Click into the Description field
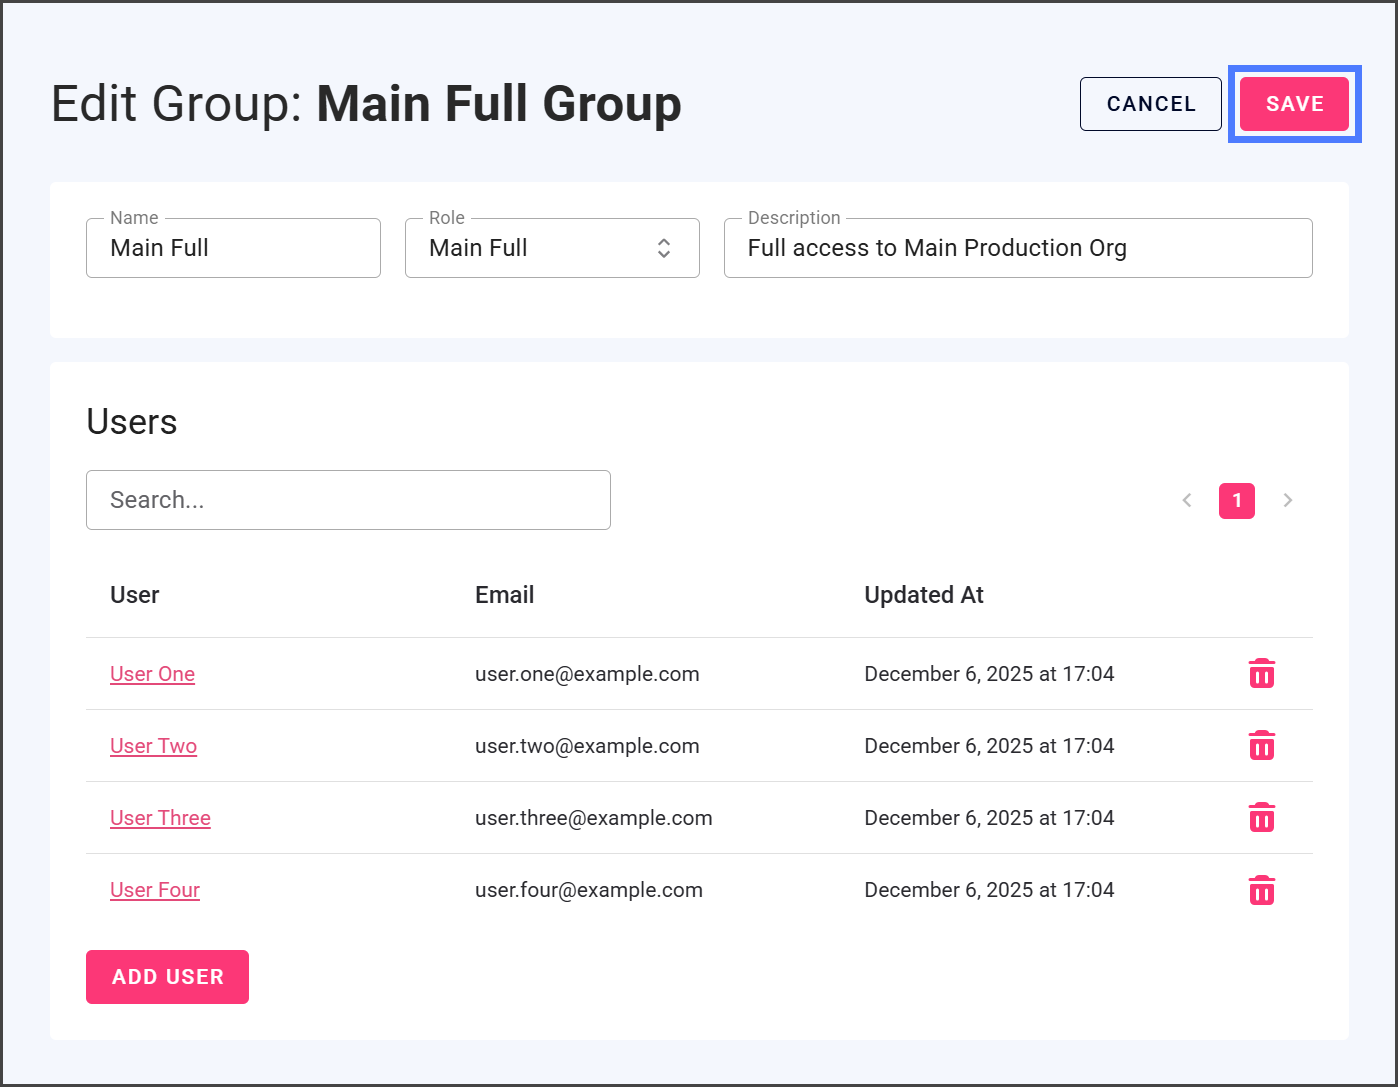 coord(1017,248)
